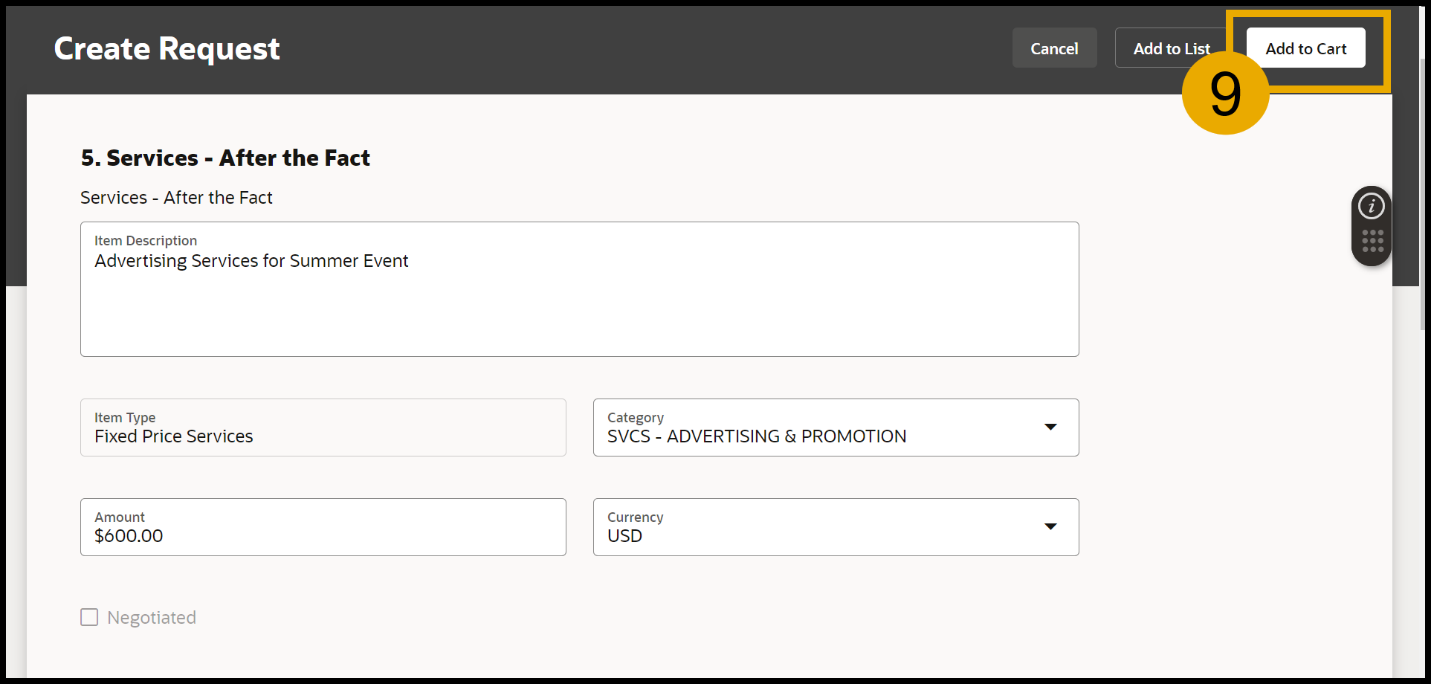The width and height of the screenshot is (1431, 684).
Task: Click the 'Advertising Services for Summer Event' text
Action: 251,261
